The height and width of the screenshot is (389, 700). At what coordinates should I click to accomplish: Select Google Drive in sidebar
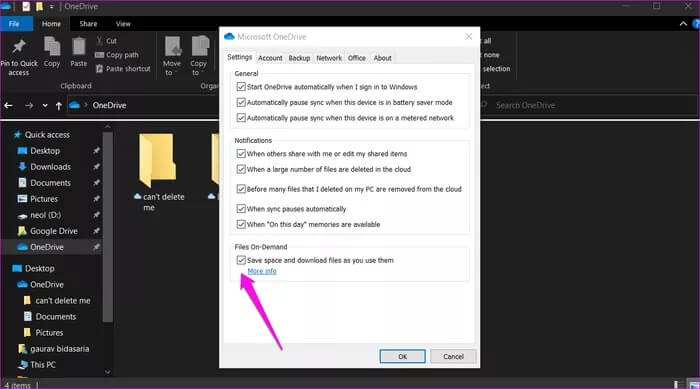coord(54,231)
